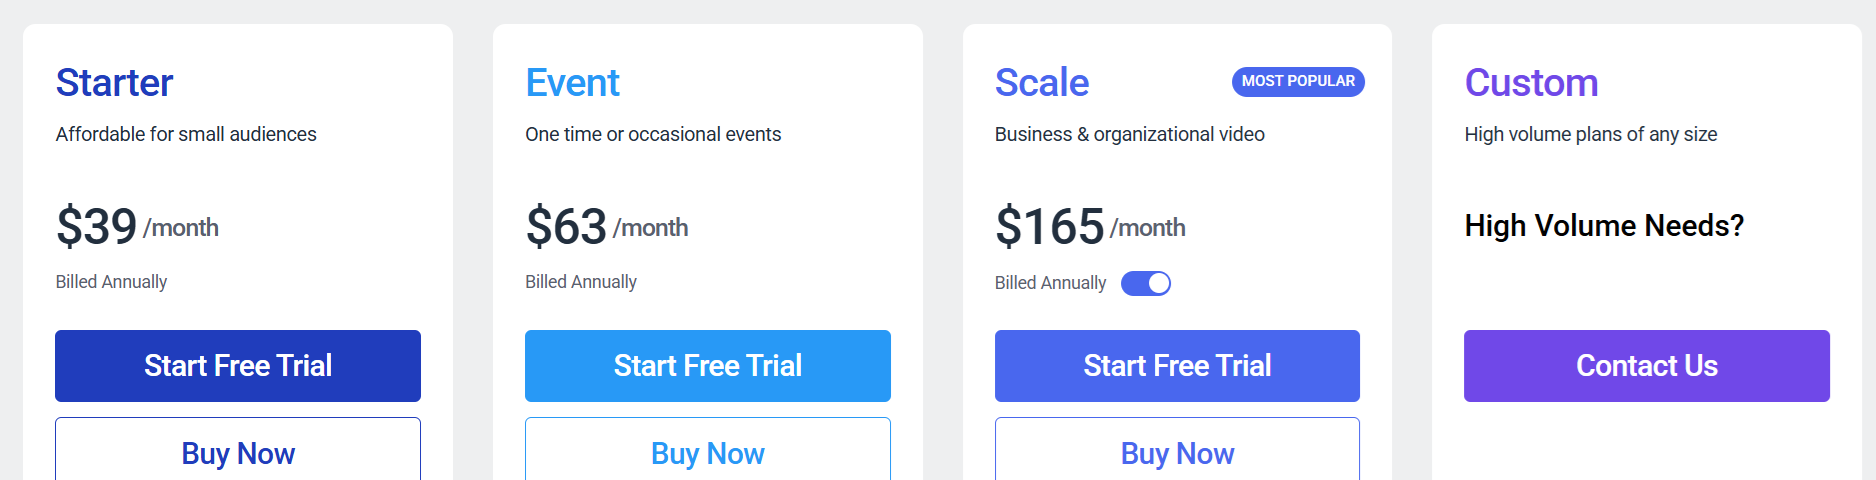Start free trial for the Starter plan
This screenshot has height=480, width=1876.
click(x=238, y=366)
